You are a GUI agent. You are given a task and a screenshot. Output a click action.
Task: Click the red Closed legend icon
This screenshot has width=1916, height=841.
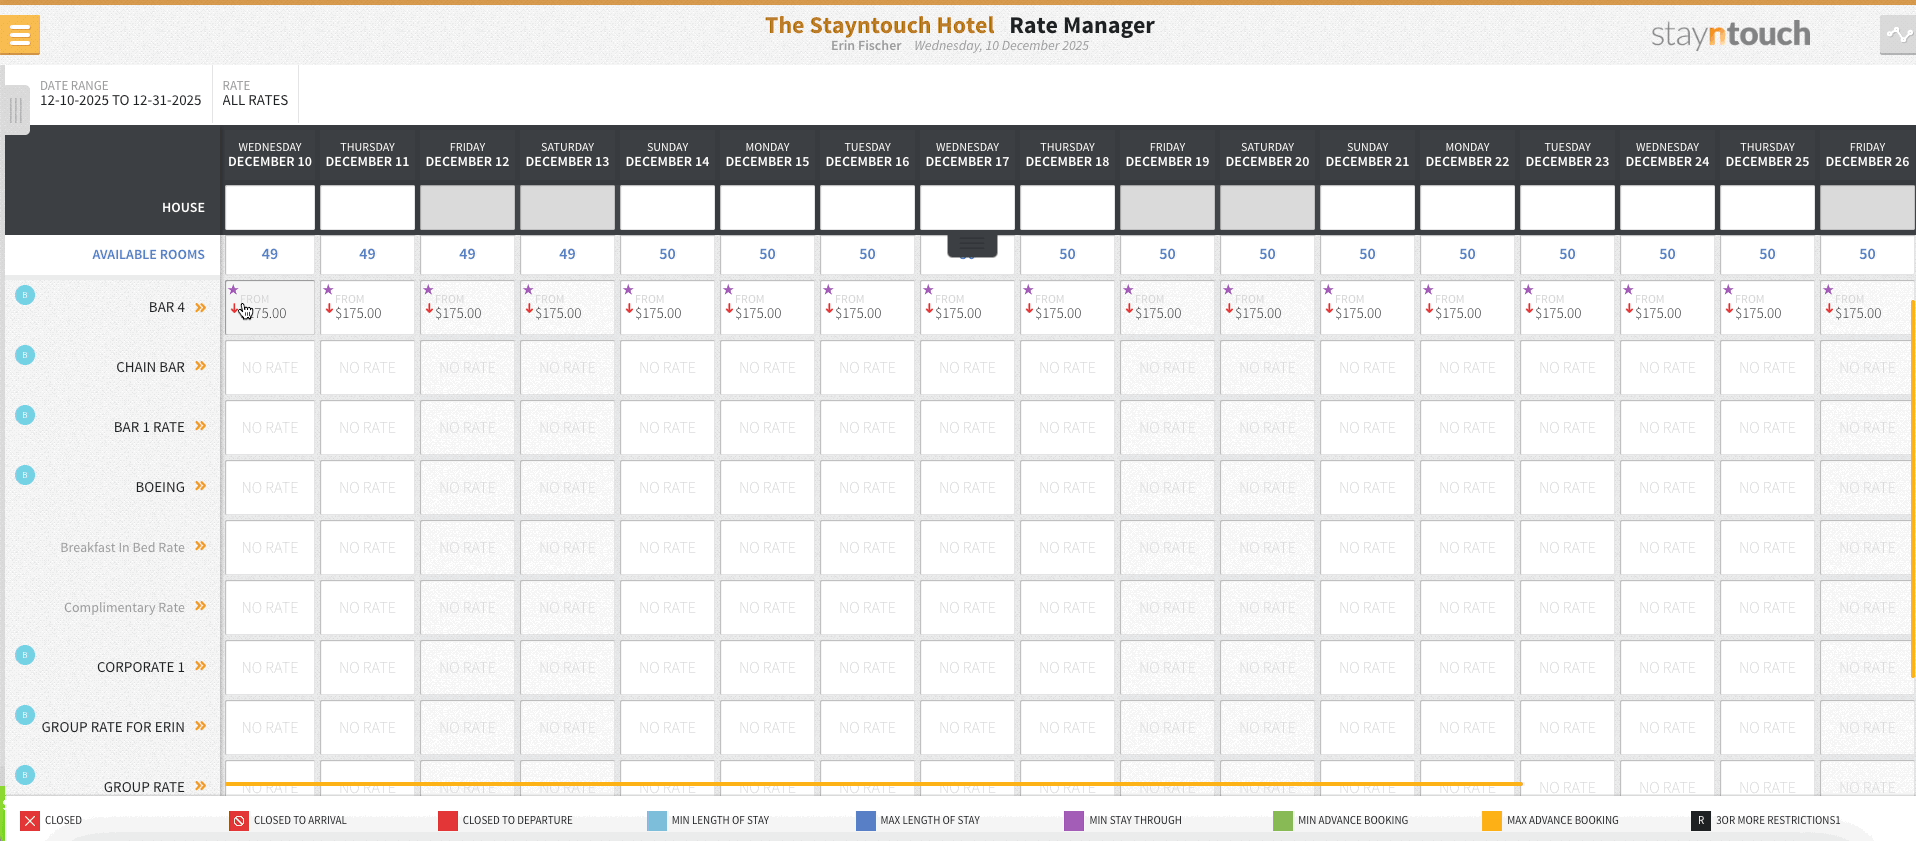(x=30, y=821)
